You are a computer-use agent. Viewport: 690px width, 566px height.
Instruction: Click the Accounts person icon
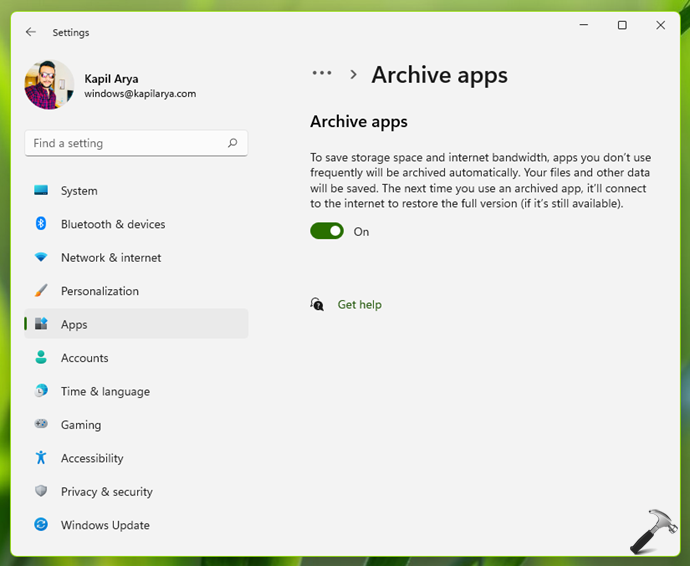pyautogui.click(x=41, y=358)
